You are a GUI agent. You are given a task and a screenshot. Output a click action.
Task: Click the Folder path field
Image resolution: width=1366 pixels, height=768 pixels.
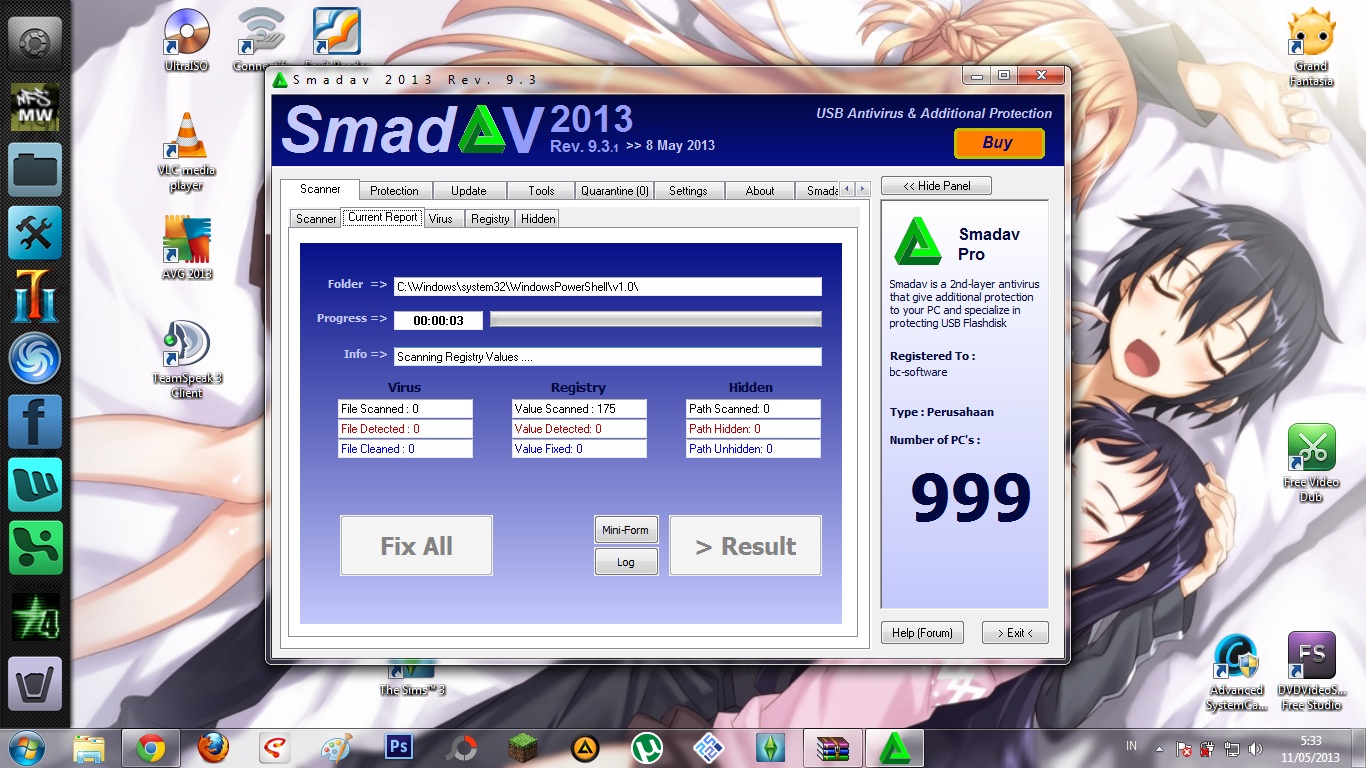coord(607,287)
